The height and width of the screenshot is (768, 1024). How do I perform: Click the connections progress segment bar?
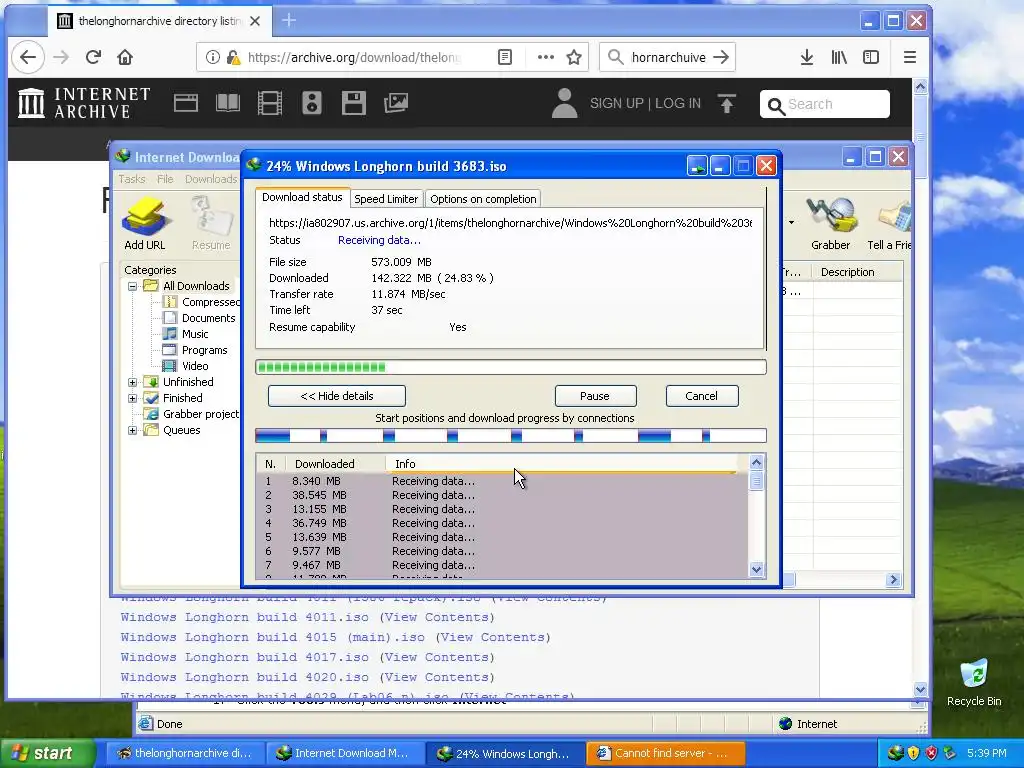pyautogui.click(x=511, y=436)
